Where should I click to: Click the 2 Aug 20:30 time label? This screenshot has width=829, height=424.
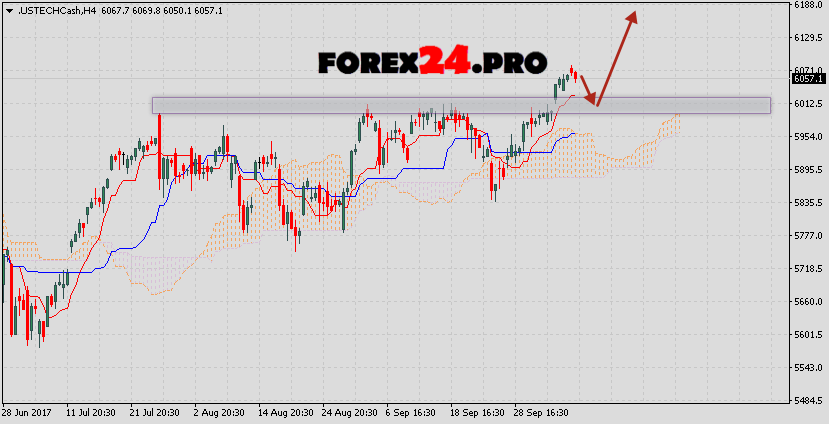click(x=220, y=412)
